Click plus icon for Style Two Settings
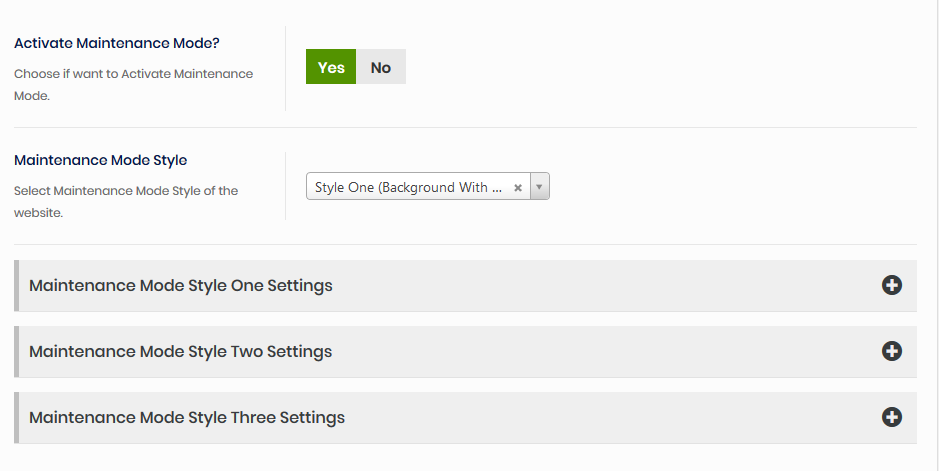The image size is (939, 471). [x=892, y=351]
